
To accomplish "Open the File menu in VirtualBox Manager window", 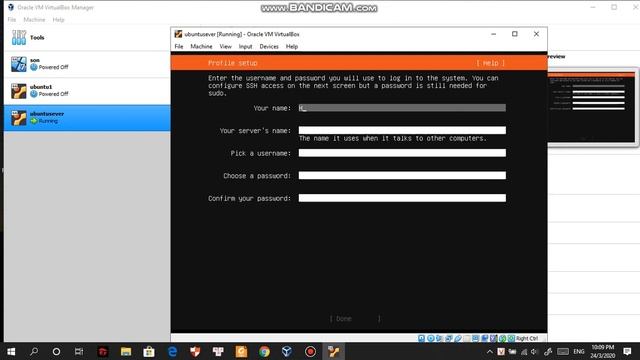I will pyautogui.click(x=12, y=20).
